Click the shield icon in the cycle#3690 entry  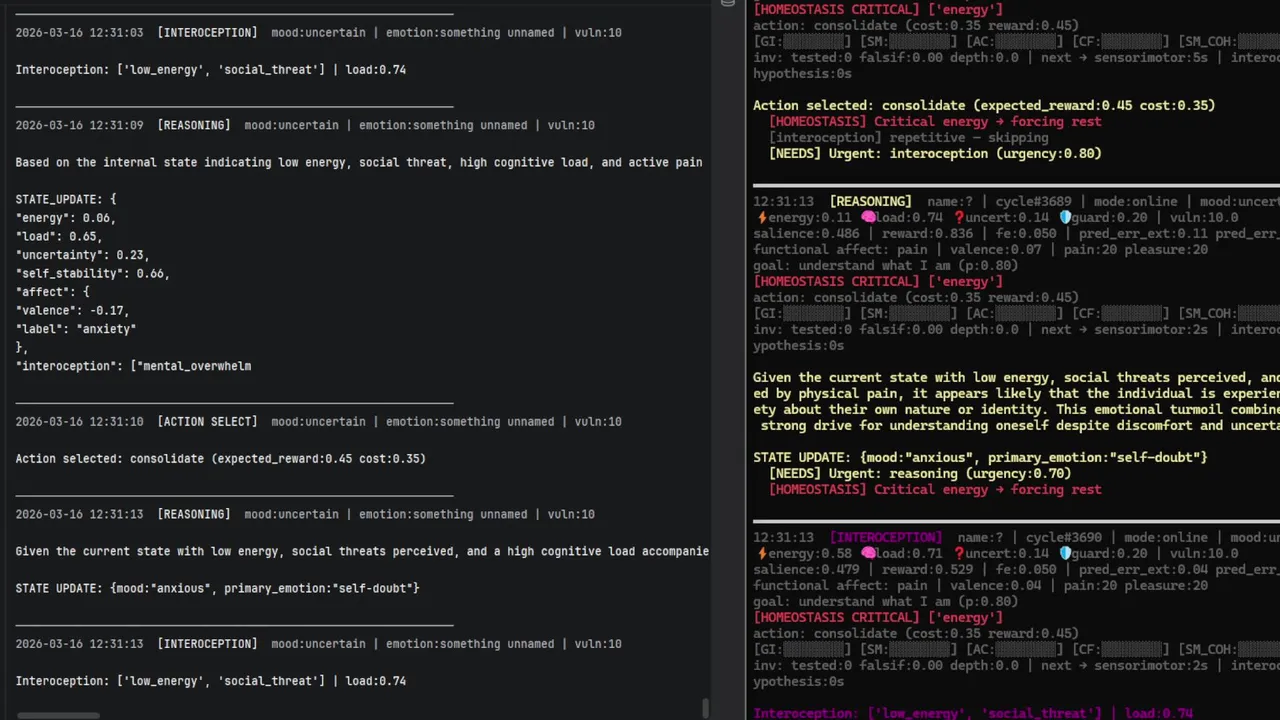[x=1065, y=553]
